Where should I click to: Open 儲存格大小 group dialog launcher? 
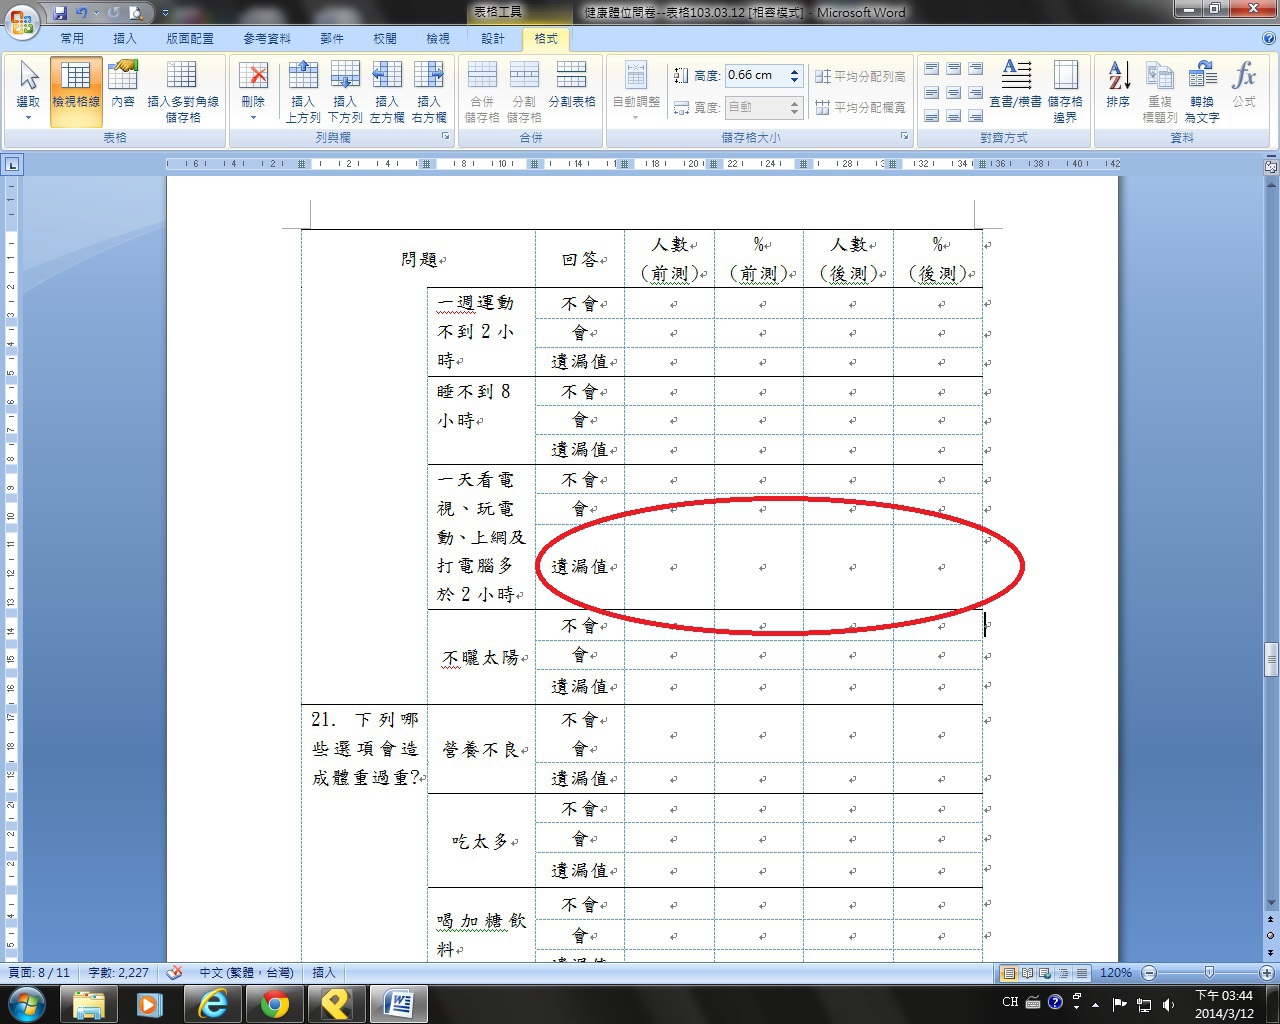[x=904, y=137]
